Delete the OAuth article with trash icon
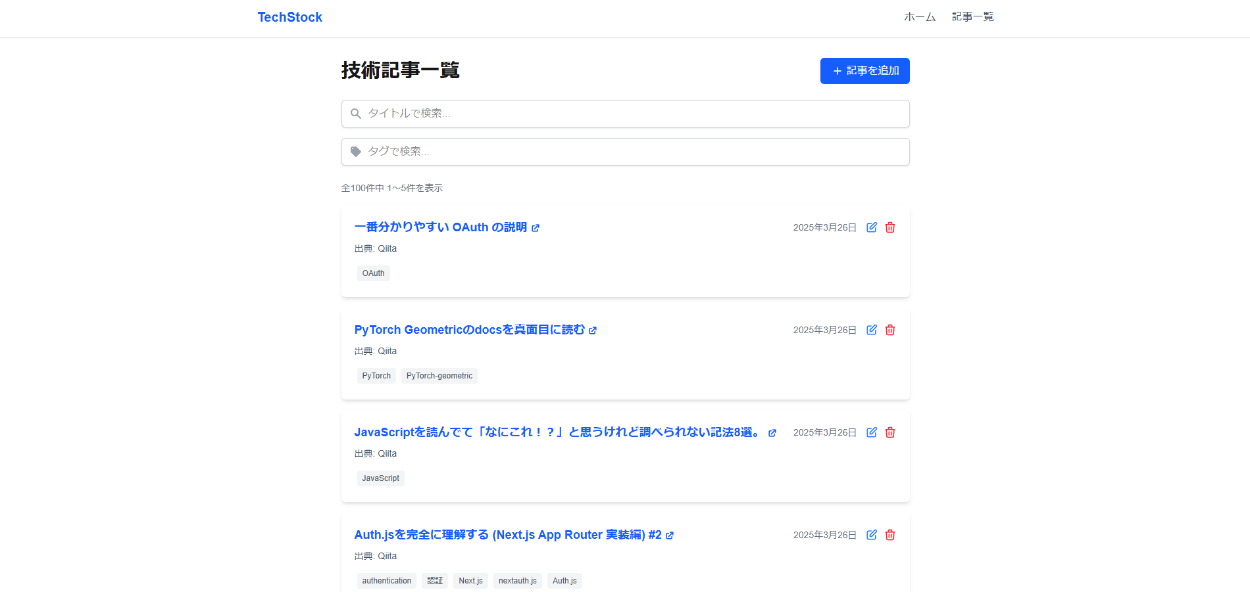 [890, 227]
